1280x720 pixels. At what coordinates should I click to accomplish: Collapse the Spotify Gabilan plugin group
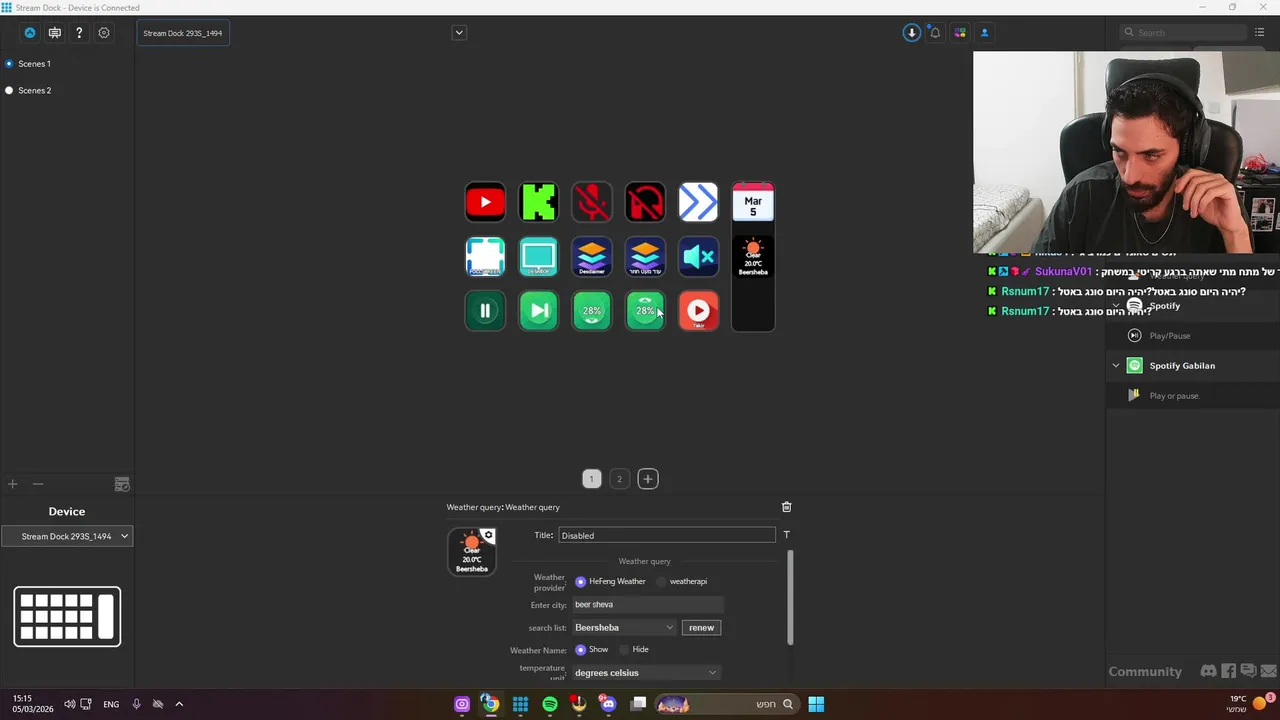[1116, 366]
